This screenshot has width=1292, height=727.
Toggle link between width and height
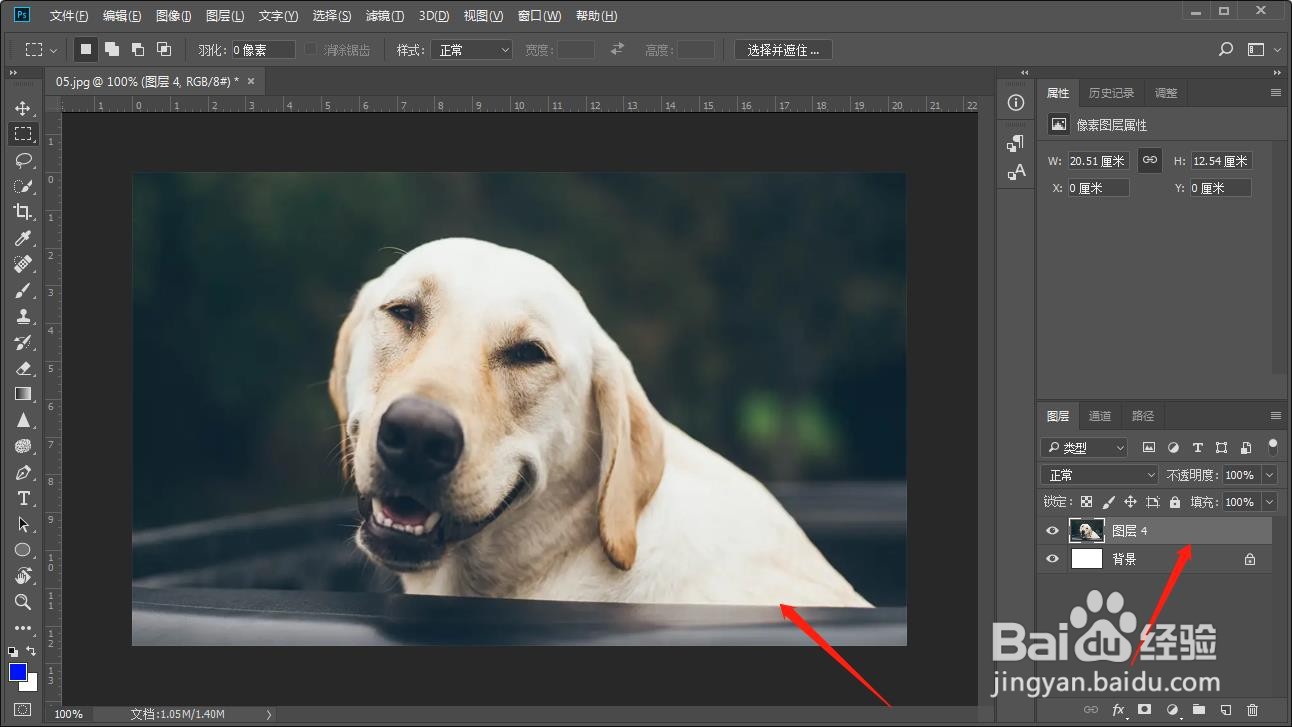1150,160
